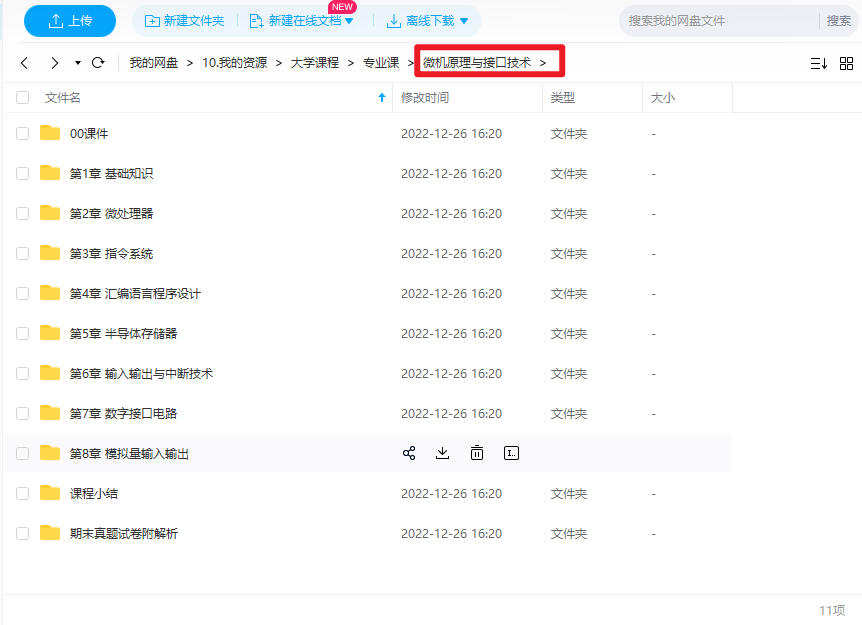
Task: Open folder name 第7章 数字接口电路
Action: 124,413
